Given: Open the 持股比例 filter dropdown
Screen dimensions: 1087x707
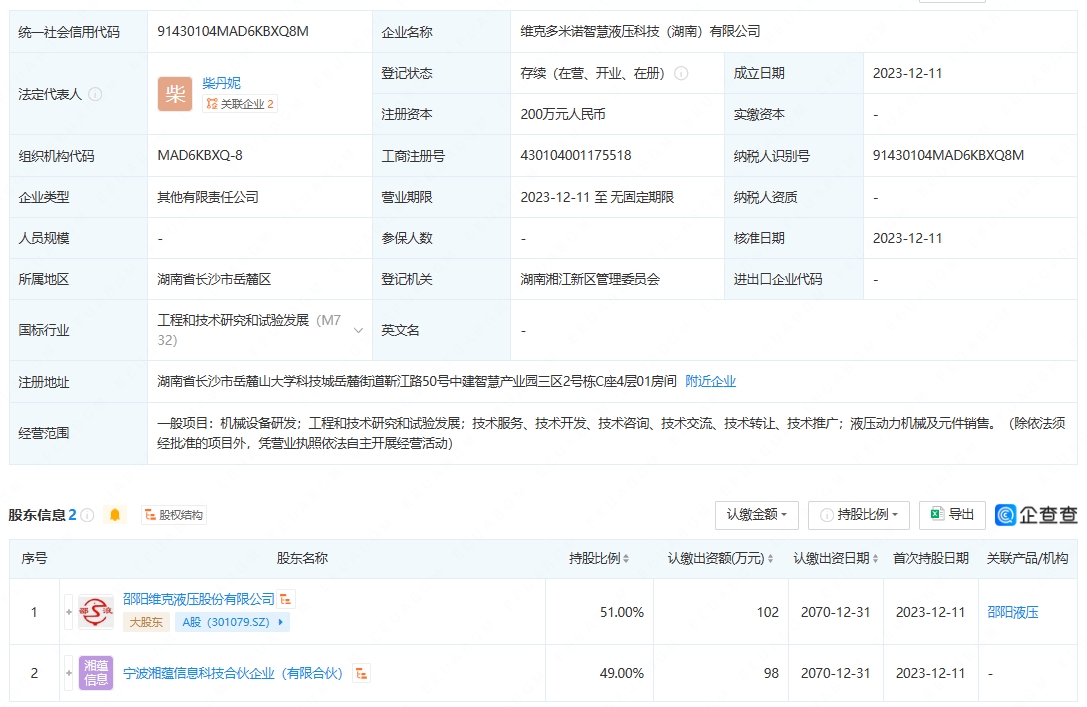Looking at the screenshot, I should point(860,515).
